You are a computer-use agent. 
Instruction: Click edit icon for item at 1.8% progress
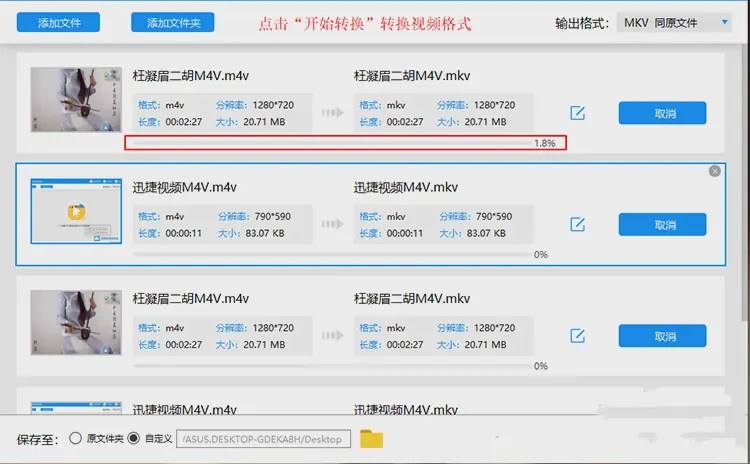coord(577,113)
